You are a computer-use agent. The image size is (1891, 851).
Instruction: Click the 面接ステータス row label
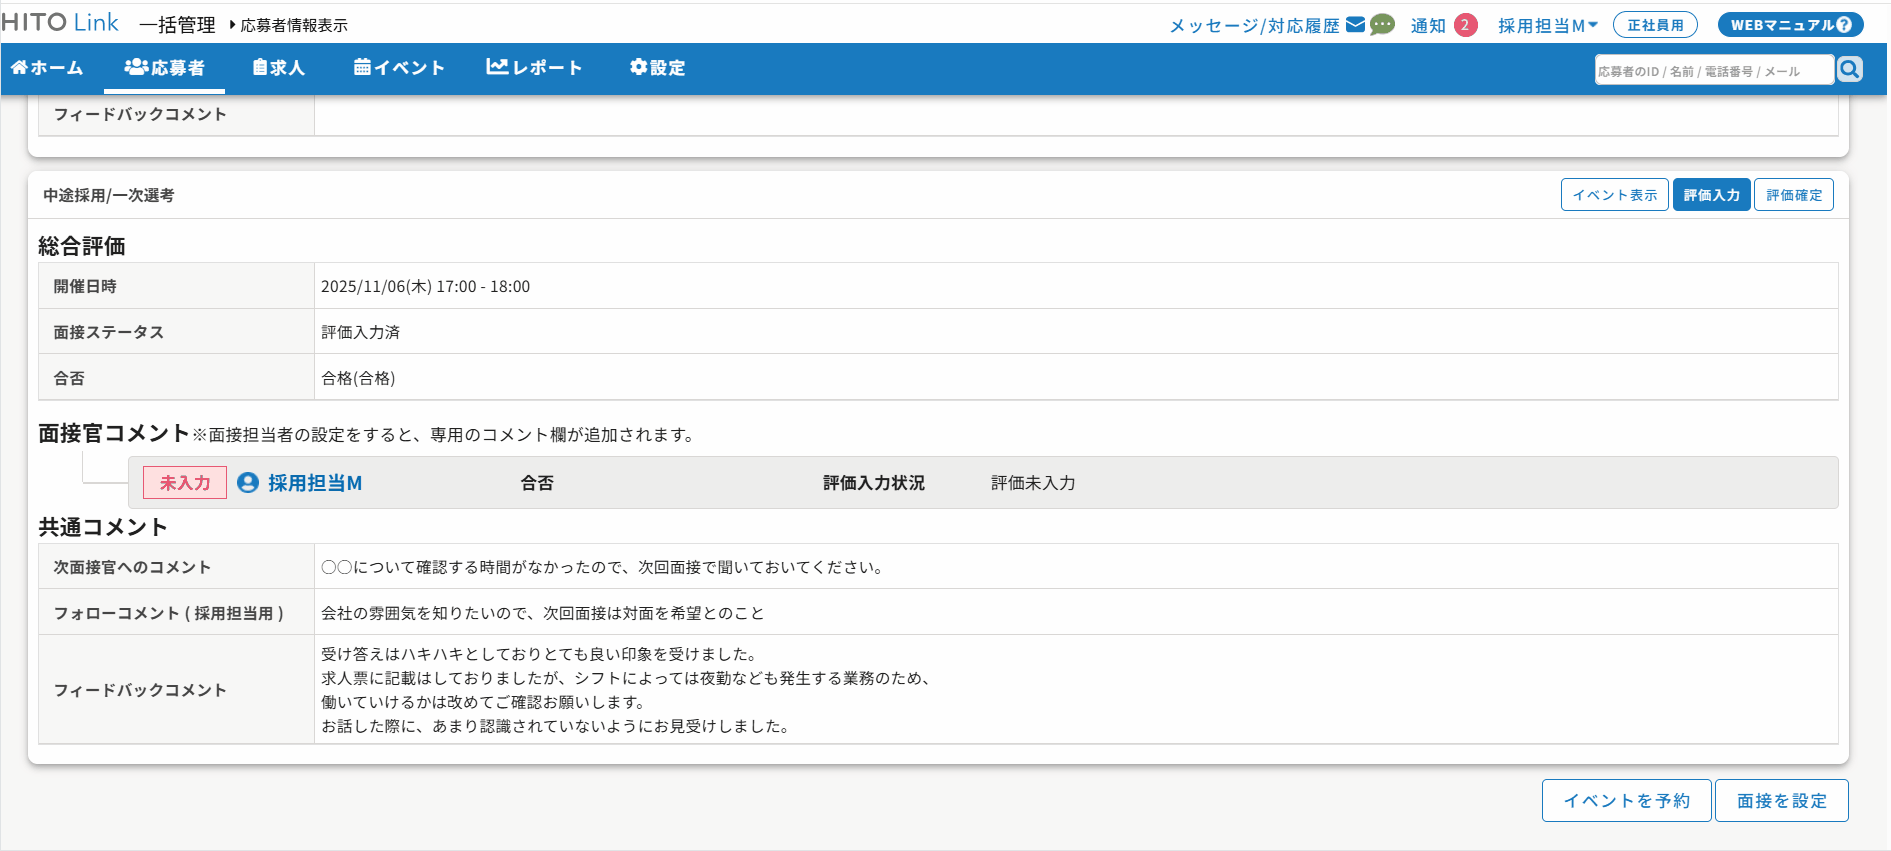(109, 332)
